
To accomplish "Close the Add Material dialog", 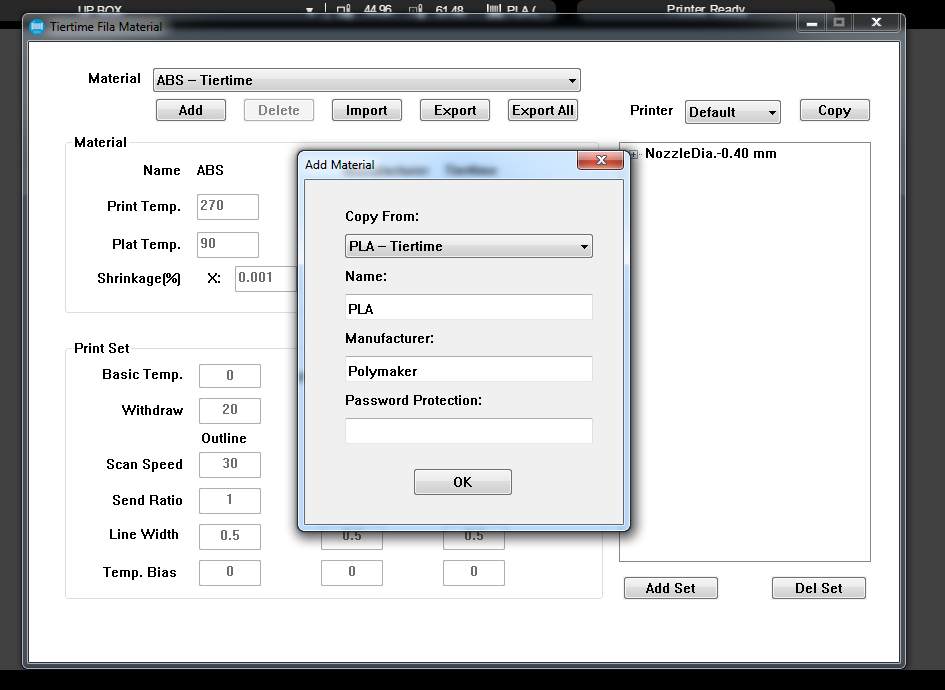I will 600,160.
